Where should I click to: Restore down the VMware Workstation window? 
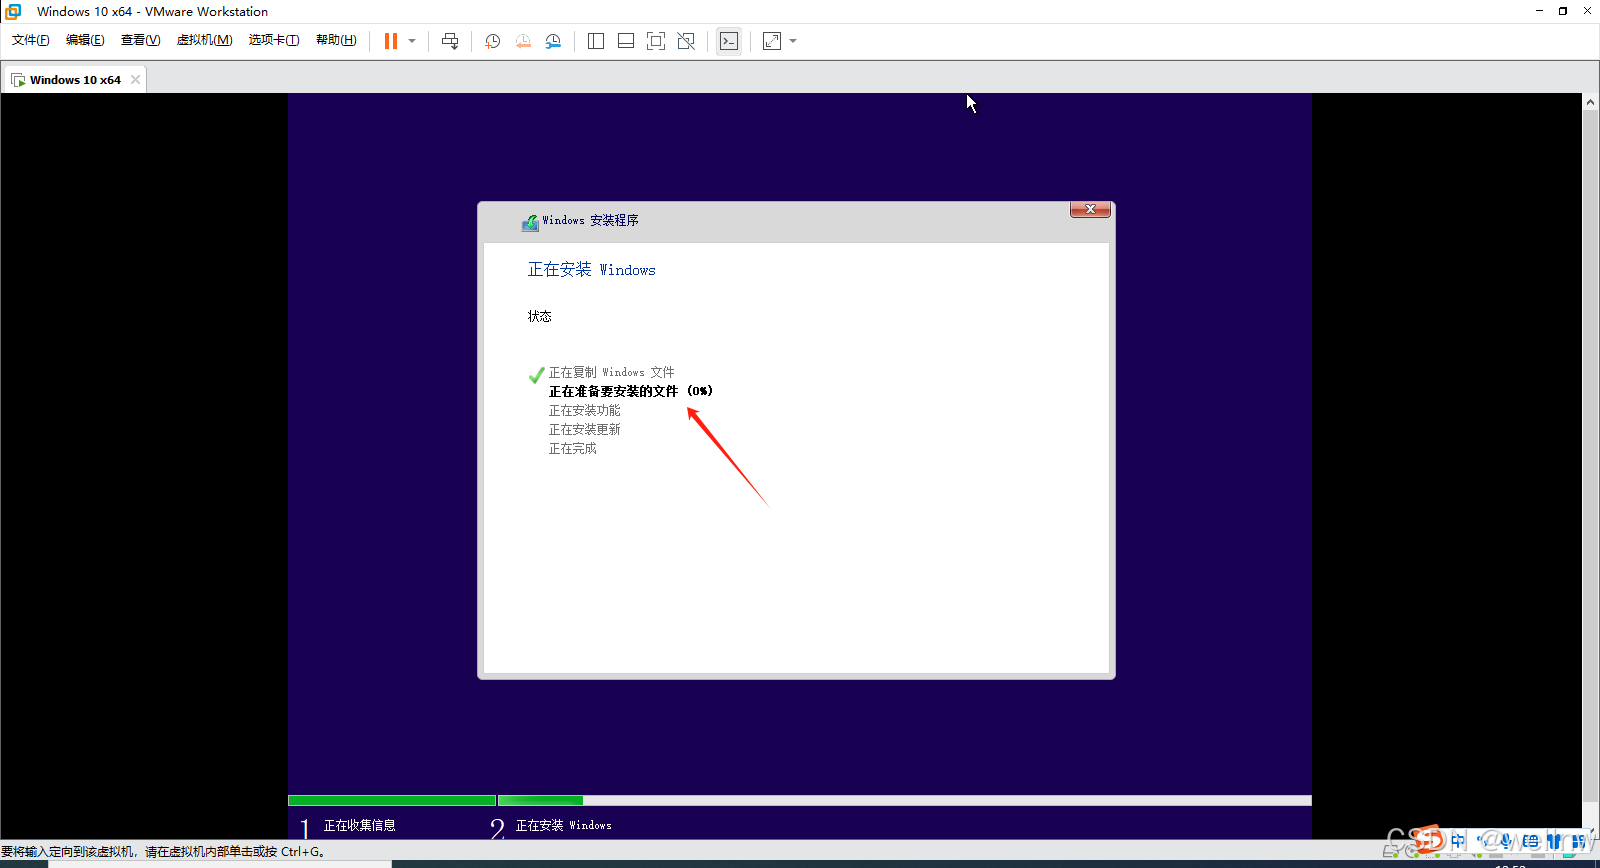coord(1563,11)
